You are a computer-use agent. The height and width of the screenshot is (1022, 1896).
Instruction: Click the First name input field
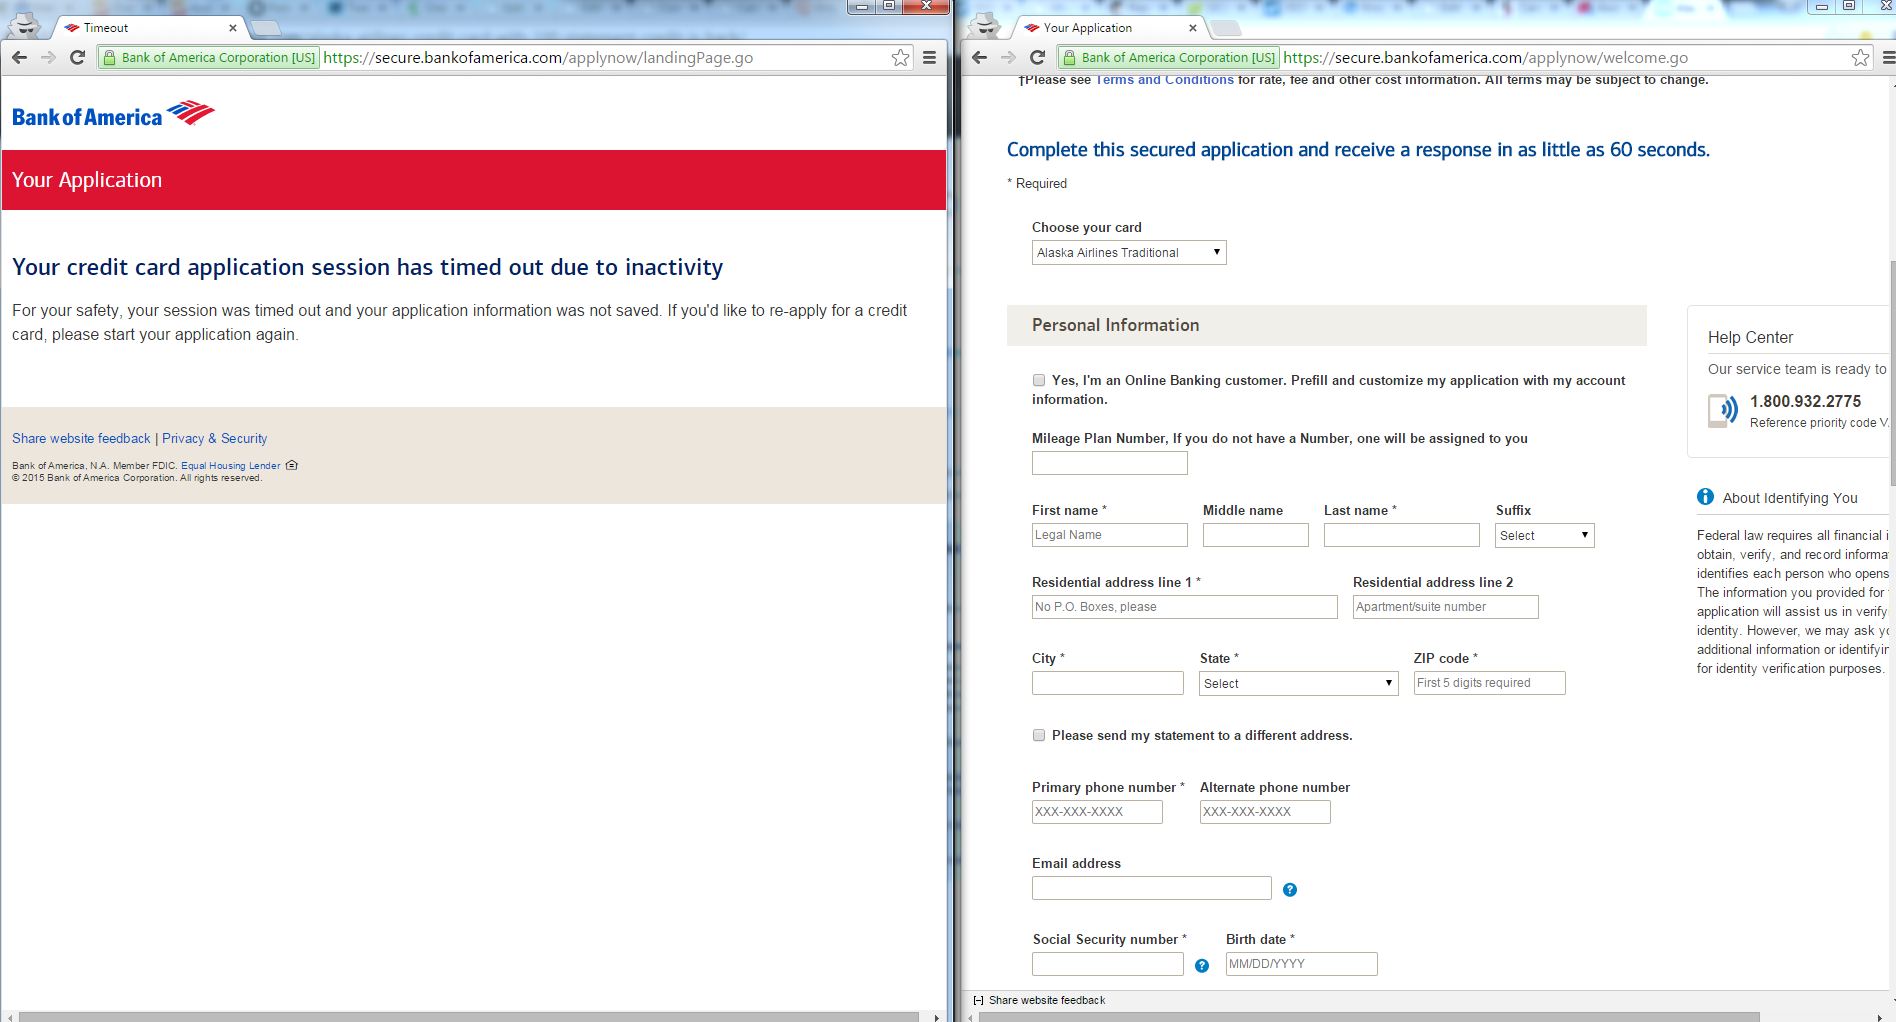(1109, 535)
